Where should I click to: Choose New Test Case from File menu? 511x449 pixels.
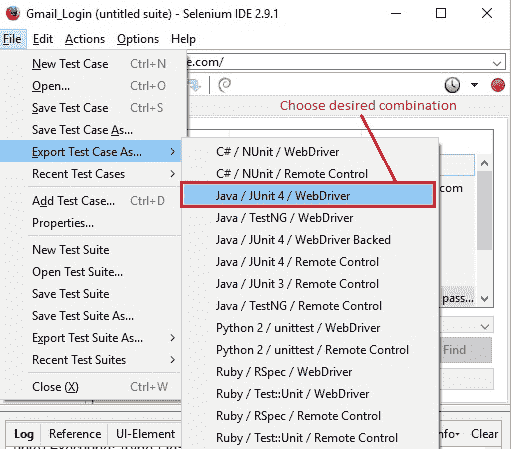pyautogui.click(x=93, y=64)
